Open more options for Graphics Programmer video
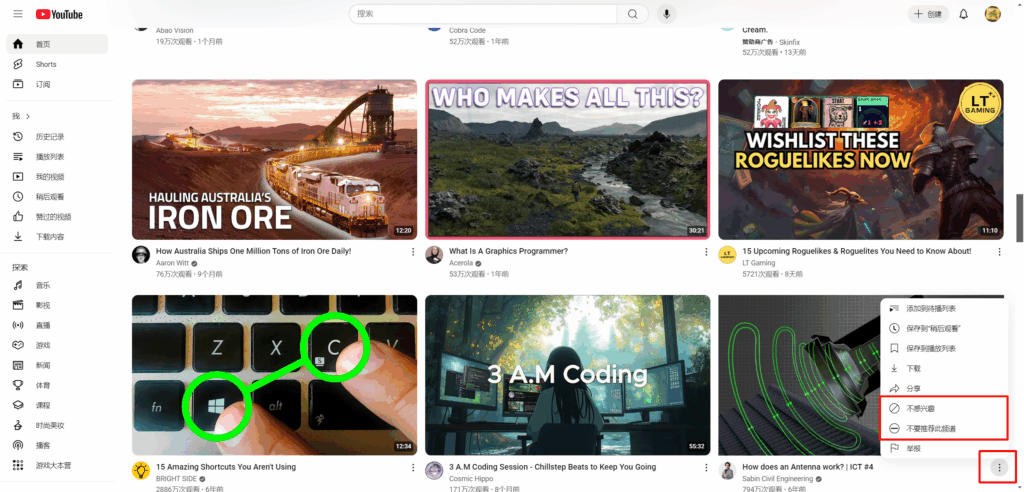The image size is (1024, 492). coord(706,252)
